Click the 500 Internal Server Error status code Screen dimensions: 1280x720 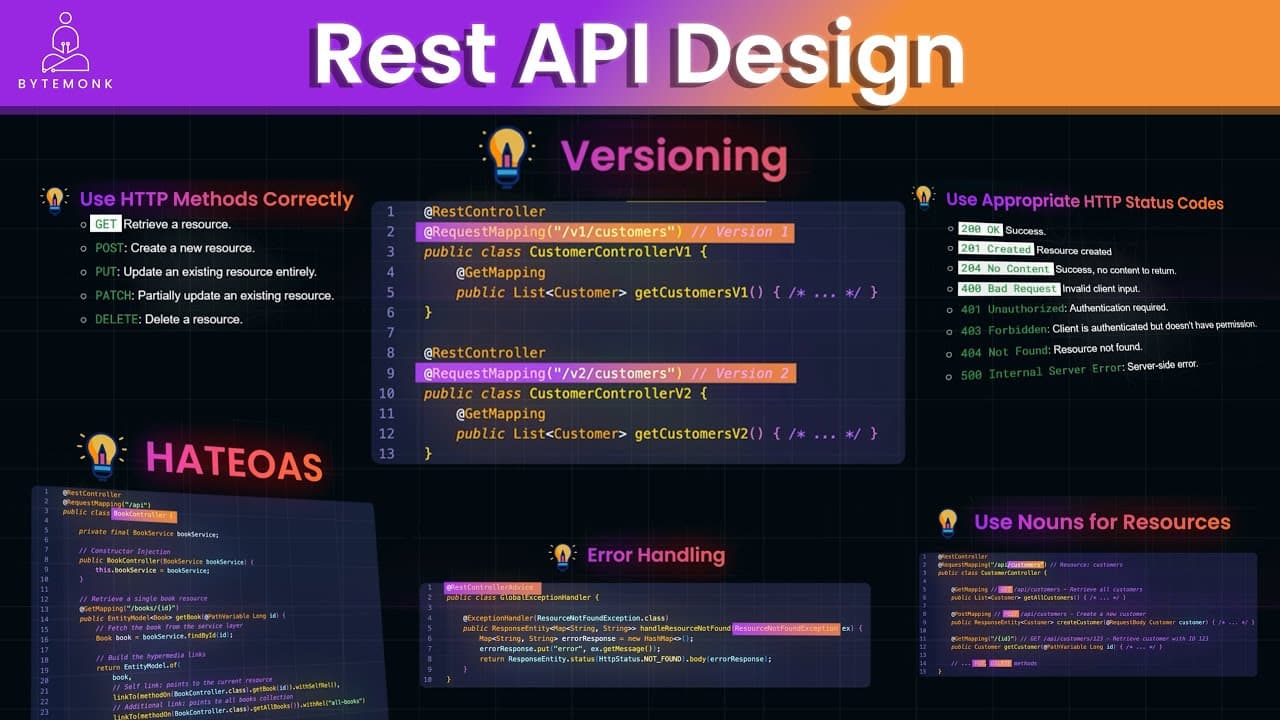click(1041, 372)
